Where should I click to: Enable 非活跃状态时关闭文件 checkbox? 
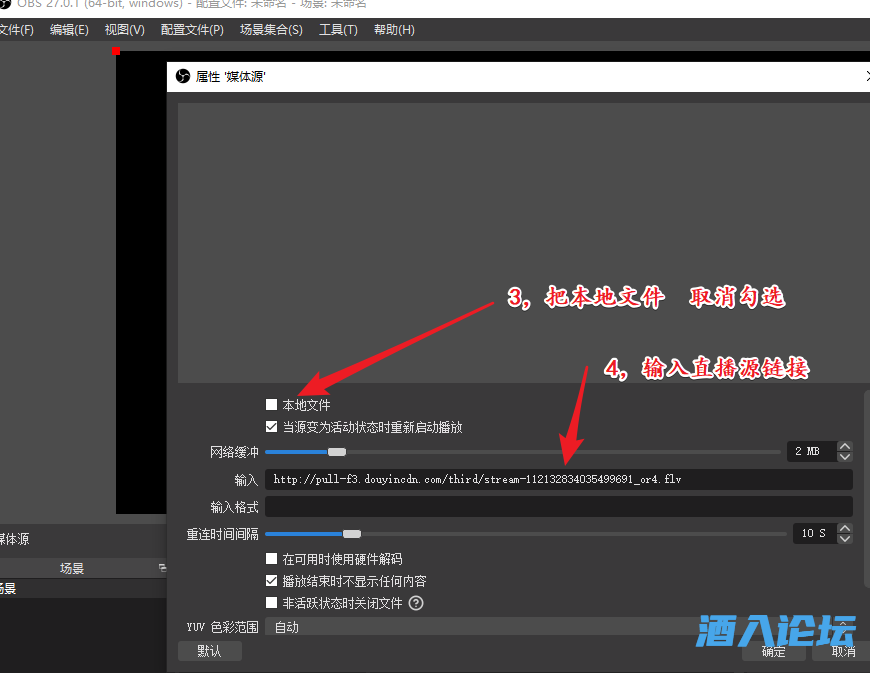tap(272, 603)
